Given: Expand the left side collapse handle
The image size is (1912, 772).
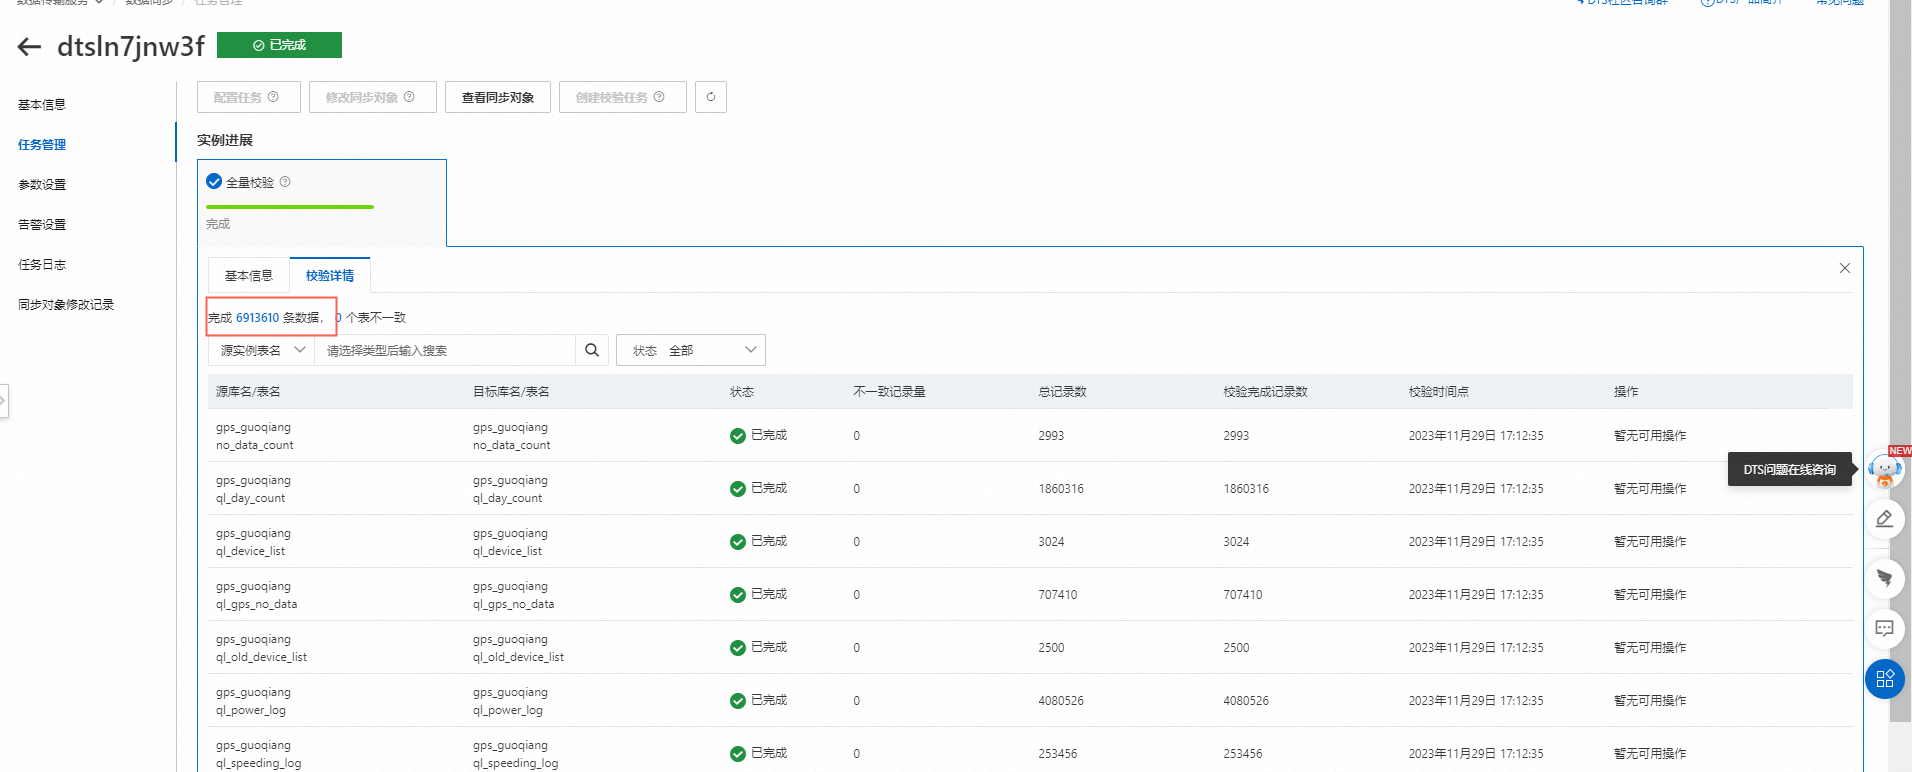Looking at the screenshot, I should (3, 401).
